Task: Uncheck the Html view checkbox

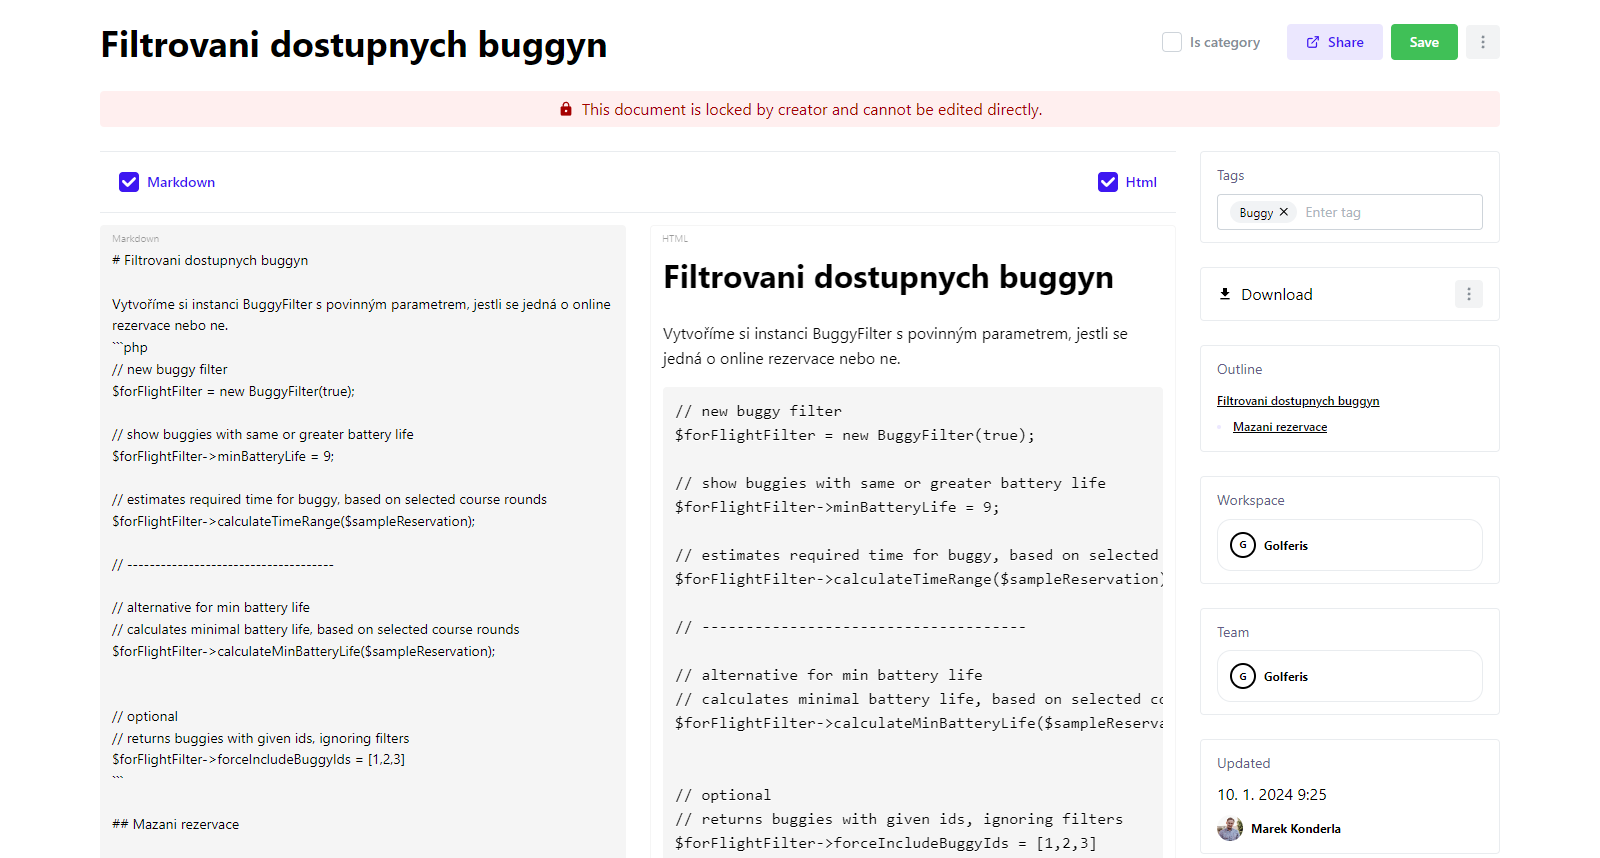Action: click(1108, 182)
